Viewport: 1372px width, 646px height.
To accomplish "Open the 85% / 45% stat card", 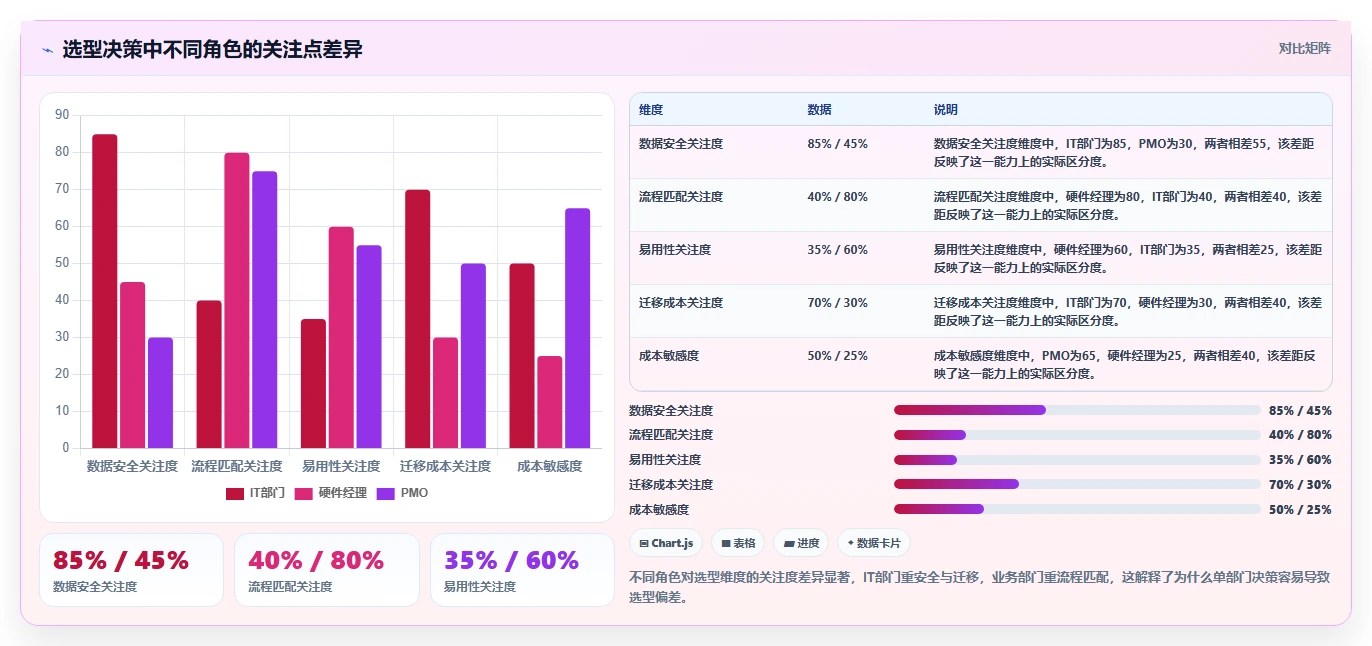I will click(131, 570).
